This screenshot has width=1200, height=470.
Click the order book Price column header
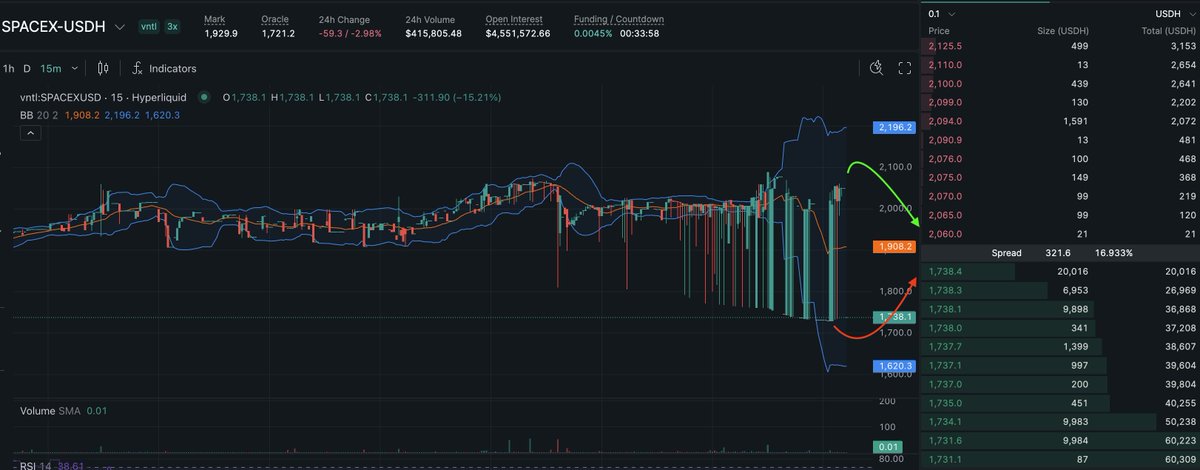[x=939, y=31]
